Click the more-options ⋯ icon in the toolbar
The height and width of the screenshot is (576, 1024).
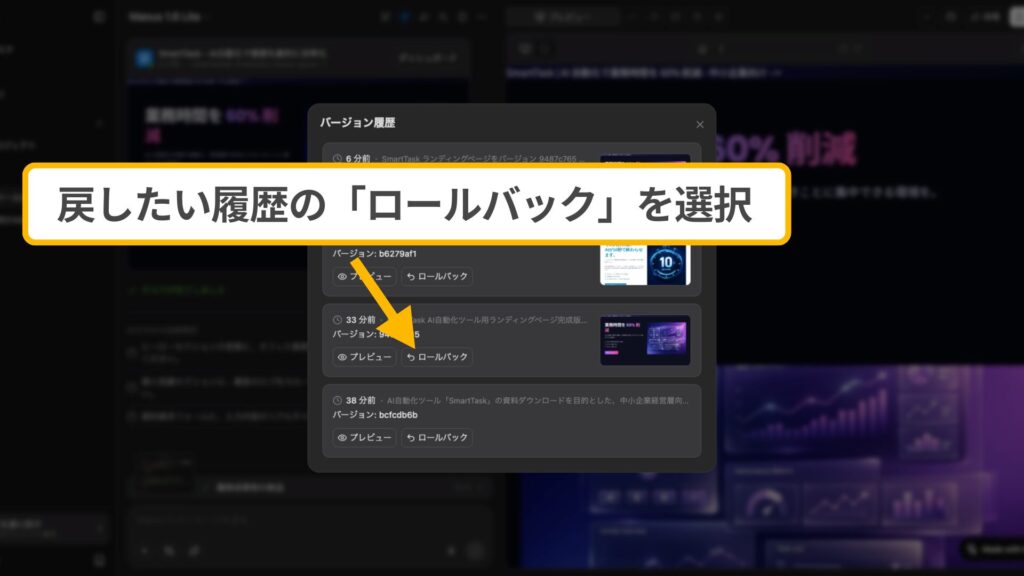tap(480, 15)
